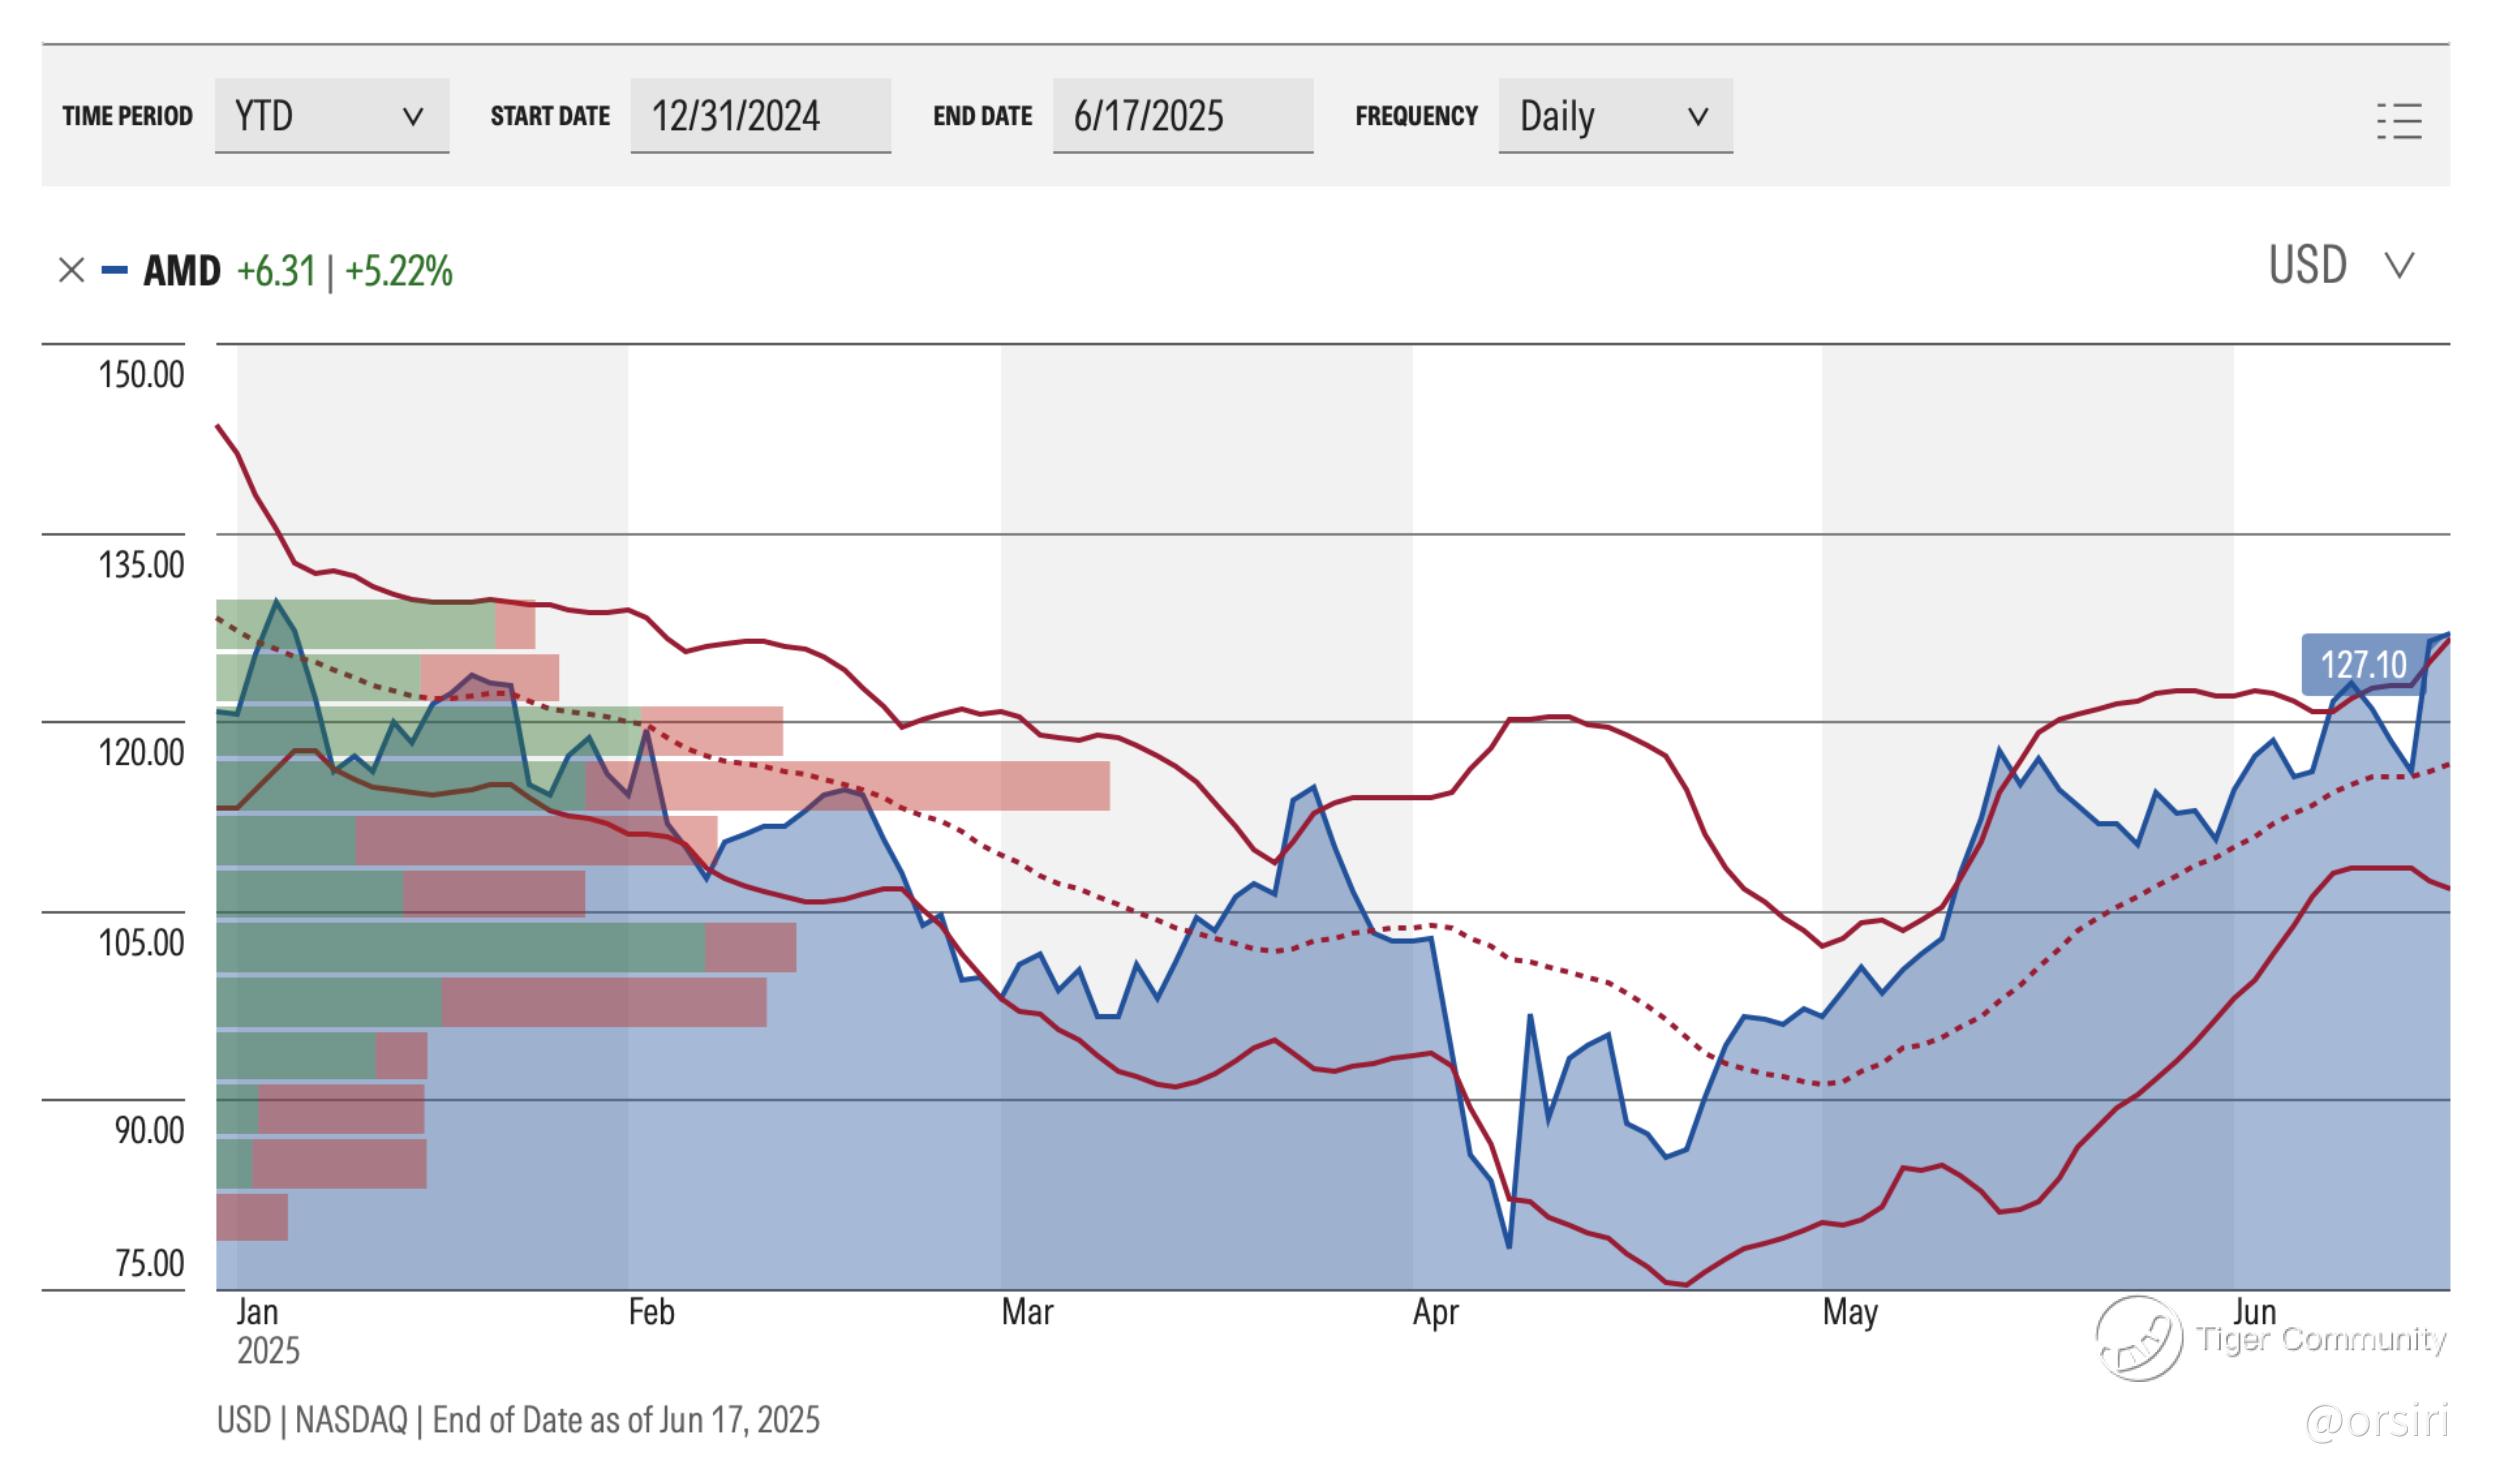The image size is (2500, 1478).
Task: Click the Tiger Community logo icon
Action: [2139, 1338]
